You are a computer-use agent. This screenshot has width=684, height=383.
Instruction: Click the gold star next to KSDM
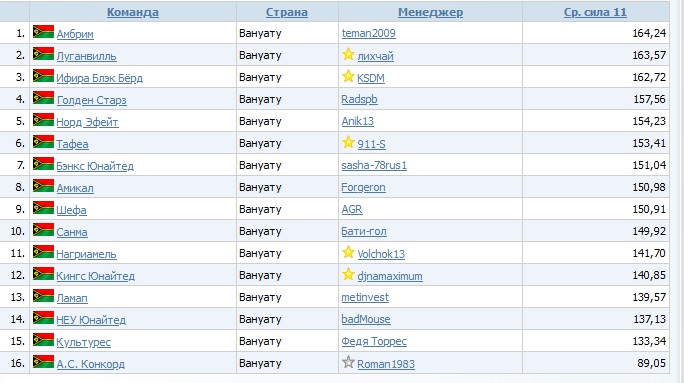pos(348,76)
